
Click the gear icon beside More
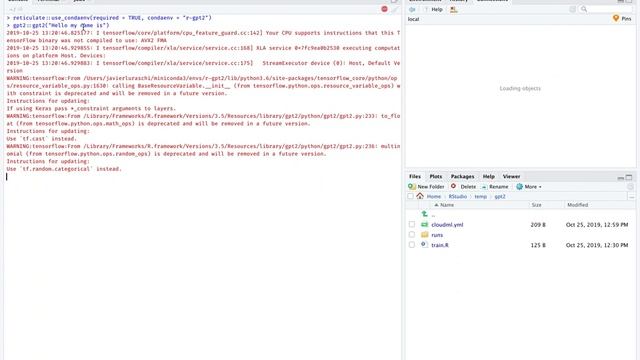click(519, 187)
